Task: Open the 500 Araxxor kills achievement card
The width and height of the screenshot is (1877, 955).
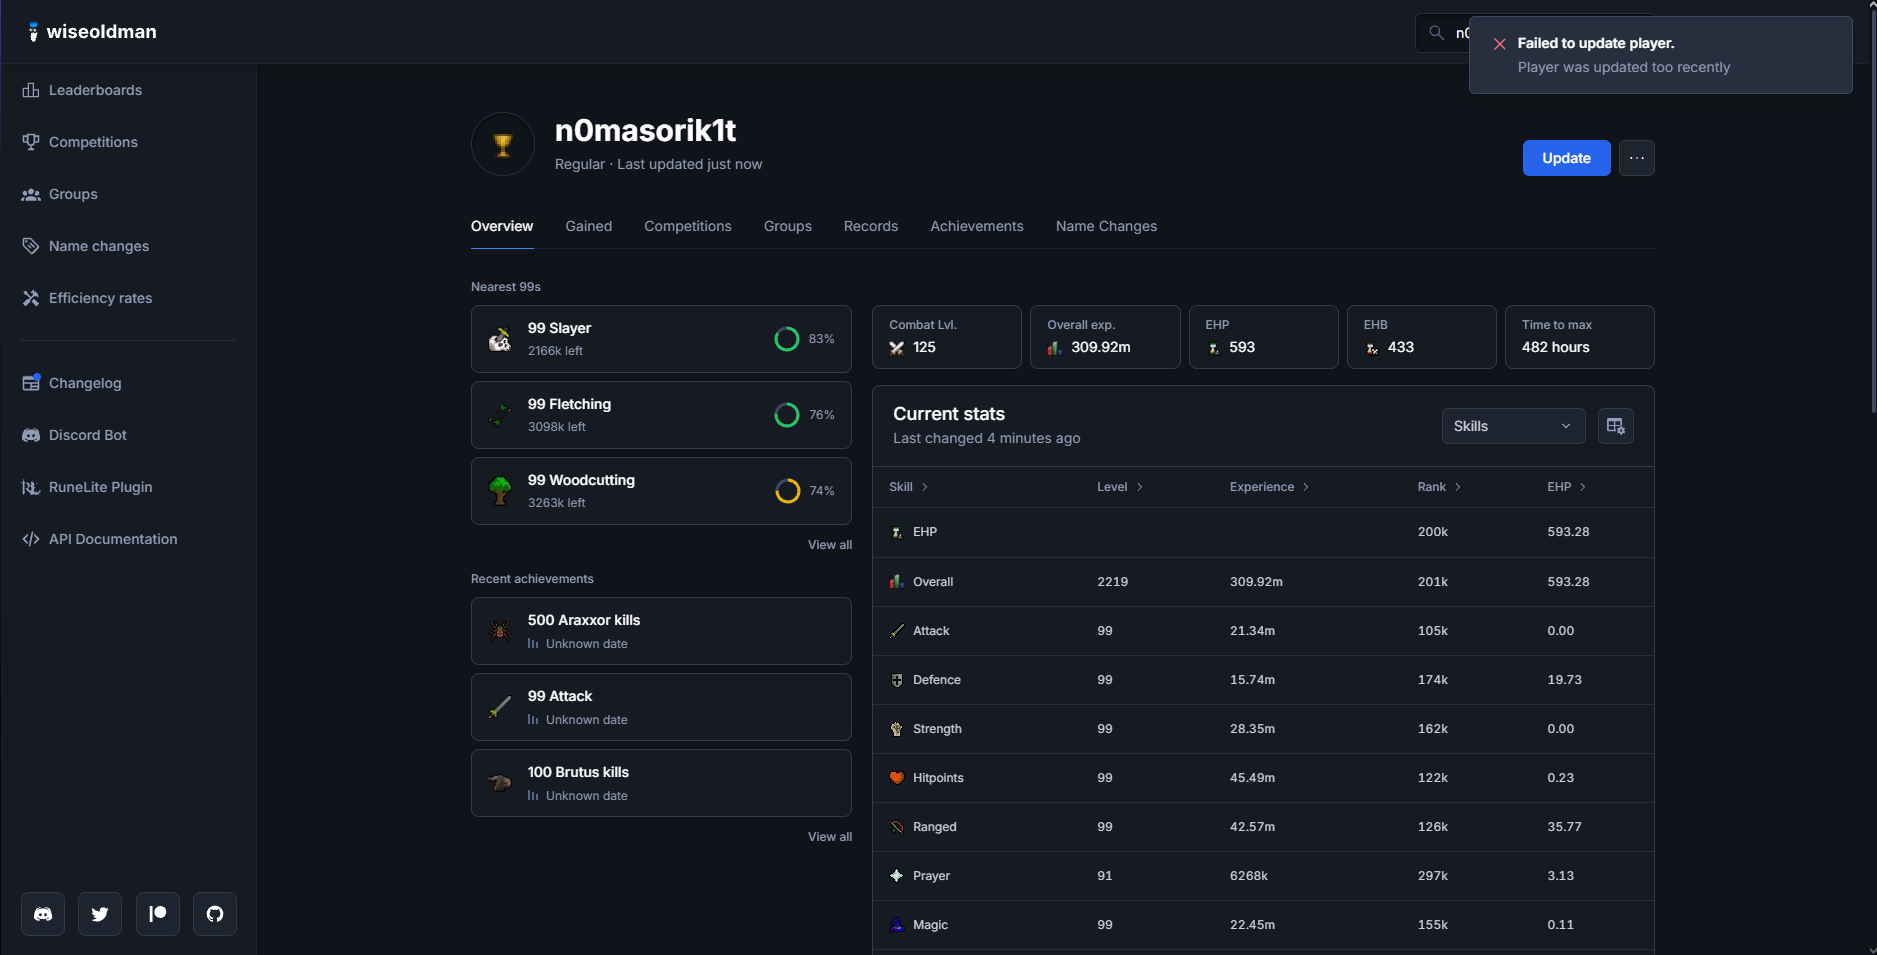Action: [661, 631]
